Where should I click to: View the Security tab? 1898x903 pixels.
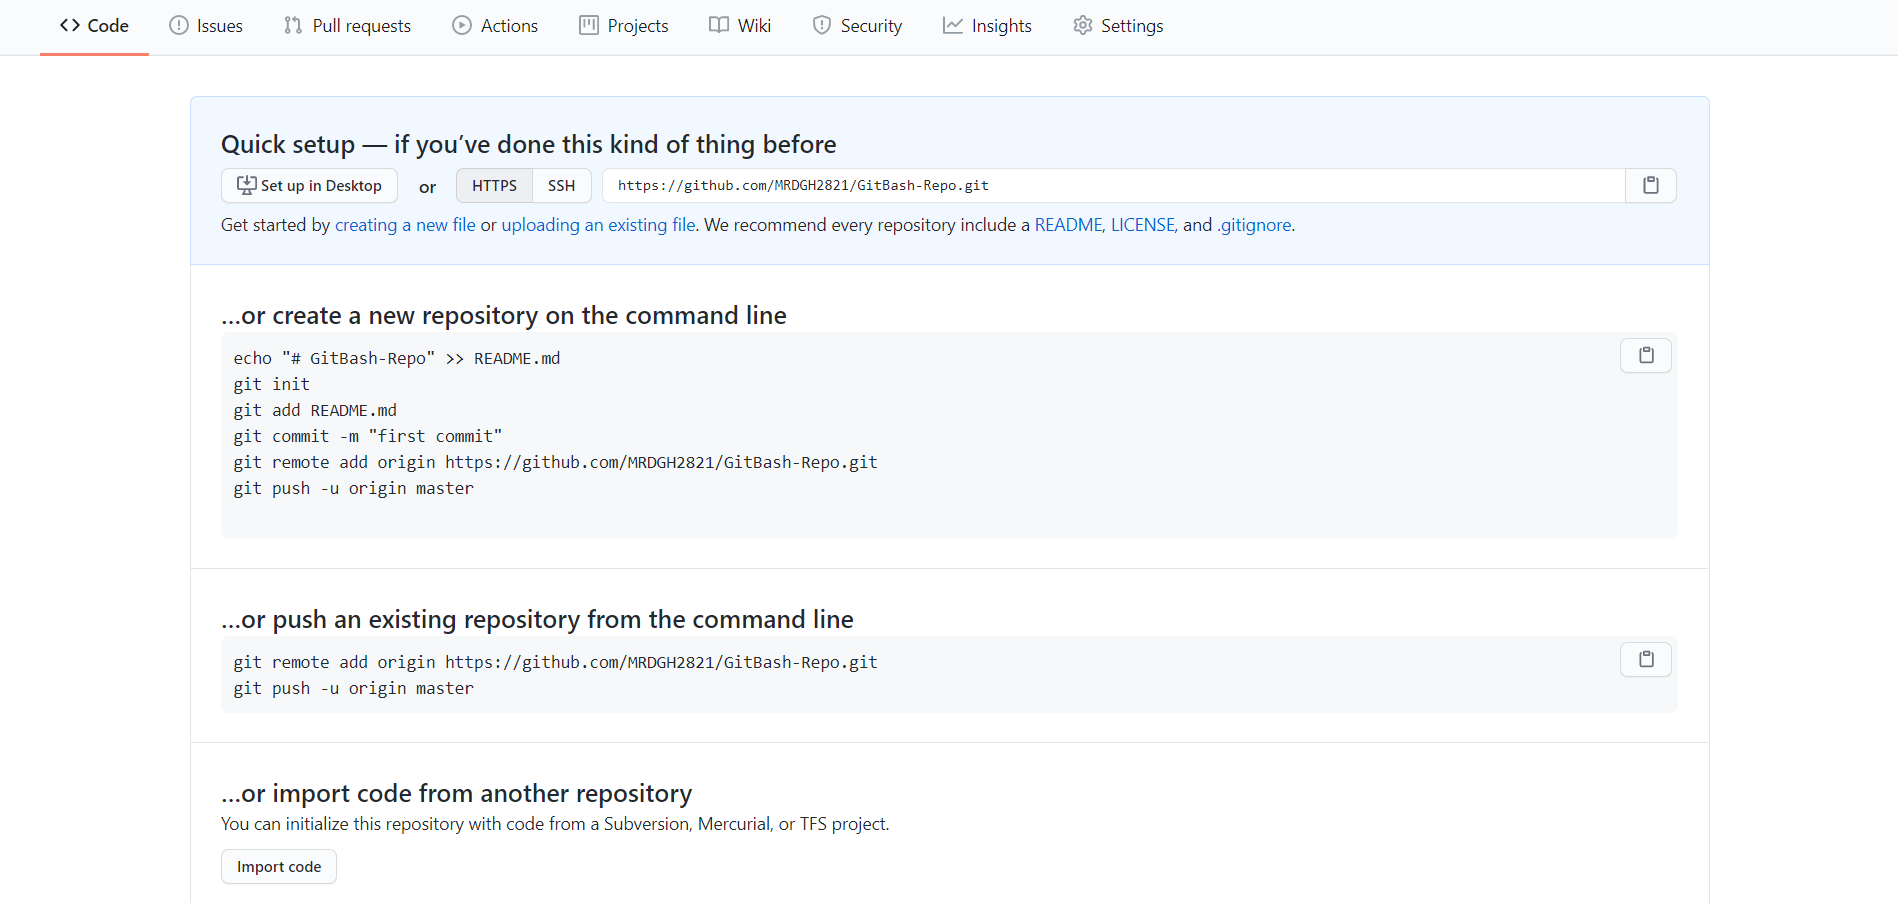857,26
